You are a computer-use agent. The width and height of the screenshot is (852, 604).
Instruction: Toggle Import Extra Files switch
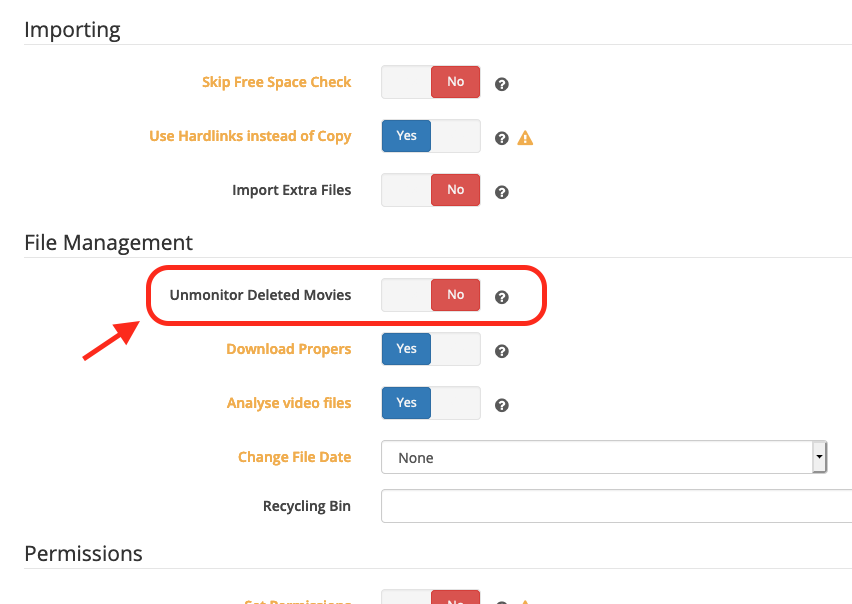[431, 190]
